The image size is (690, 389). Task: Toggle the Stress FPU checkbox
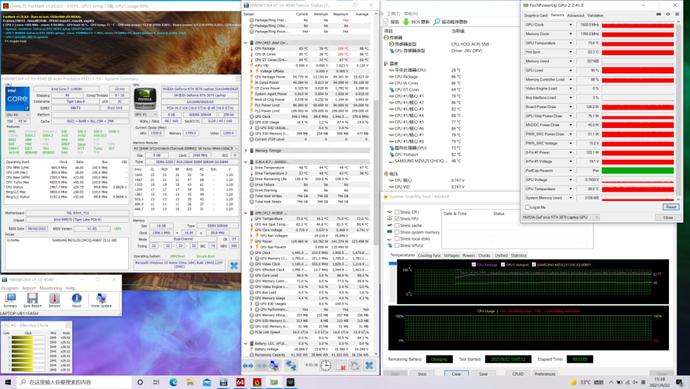pos(397,219)
